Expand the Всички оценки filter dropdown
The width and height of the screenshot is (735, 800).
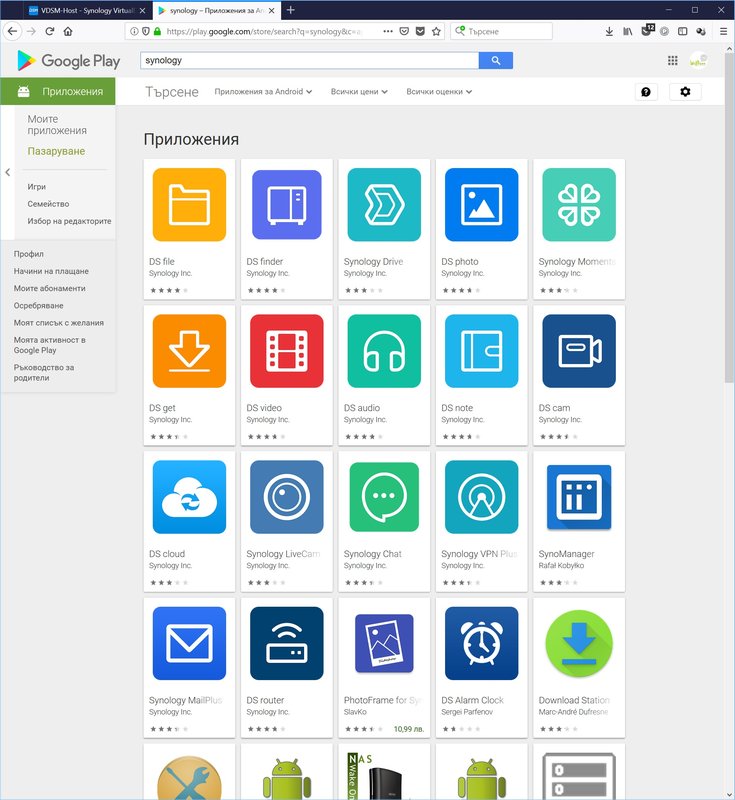(439, 92)
